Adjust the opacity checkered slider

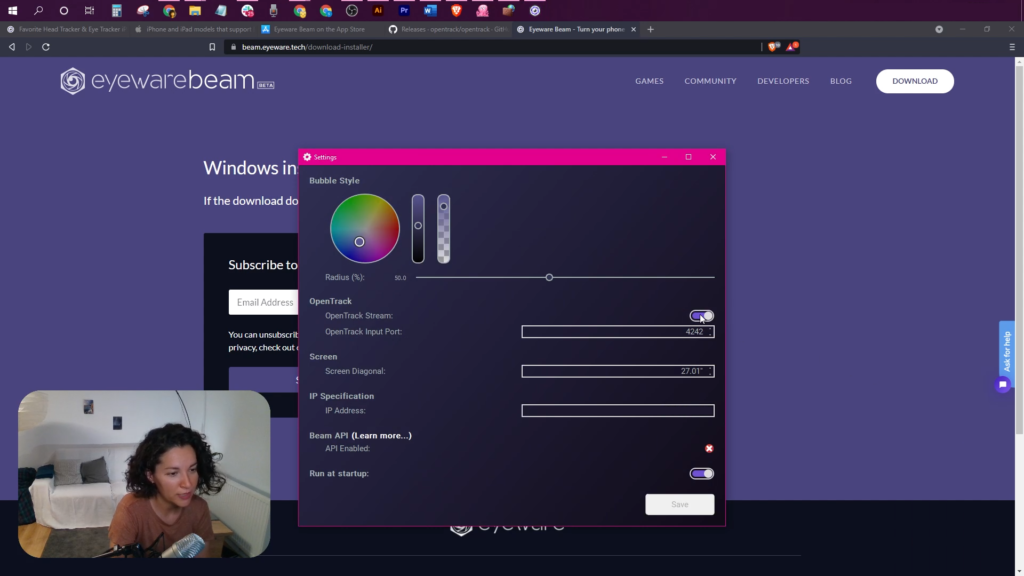443,229
